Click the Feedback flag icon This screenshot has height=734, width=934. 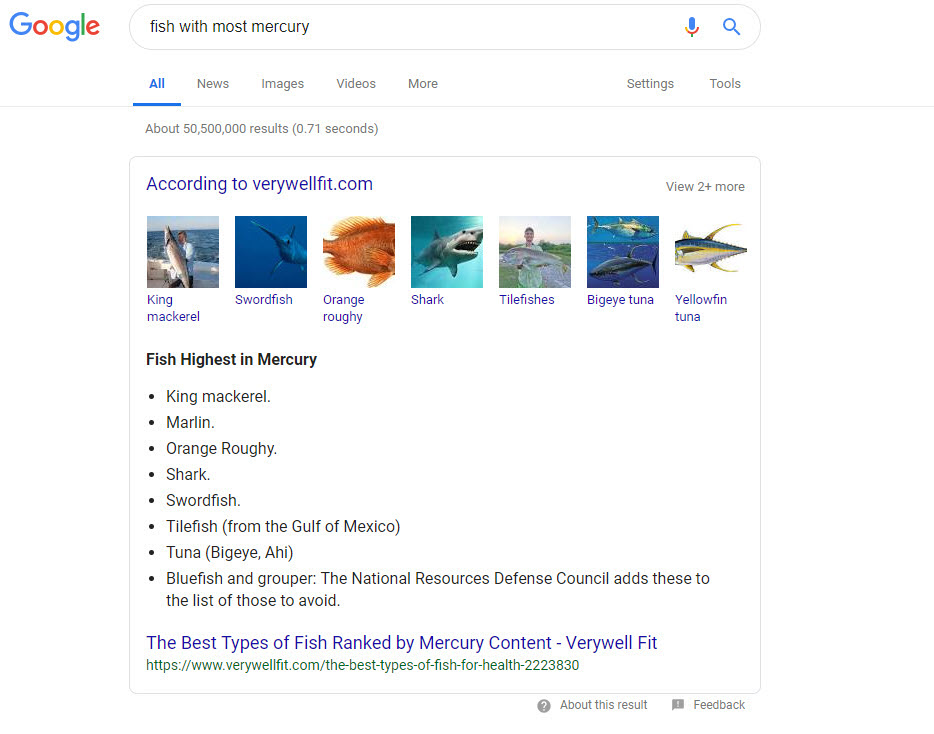pyautogui.click(x=678, y=705)
